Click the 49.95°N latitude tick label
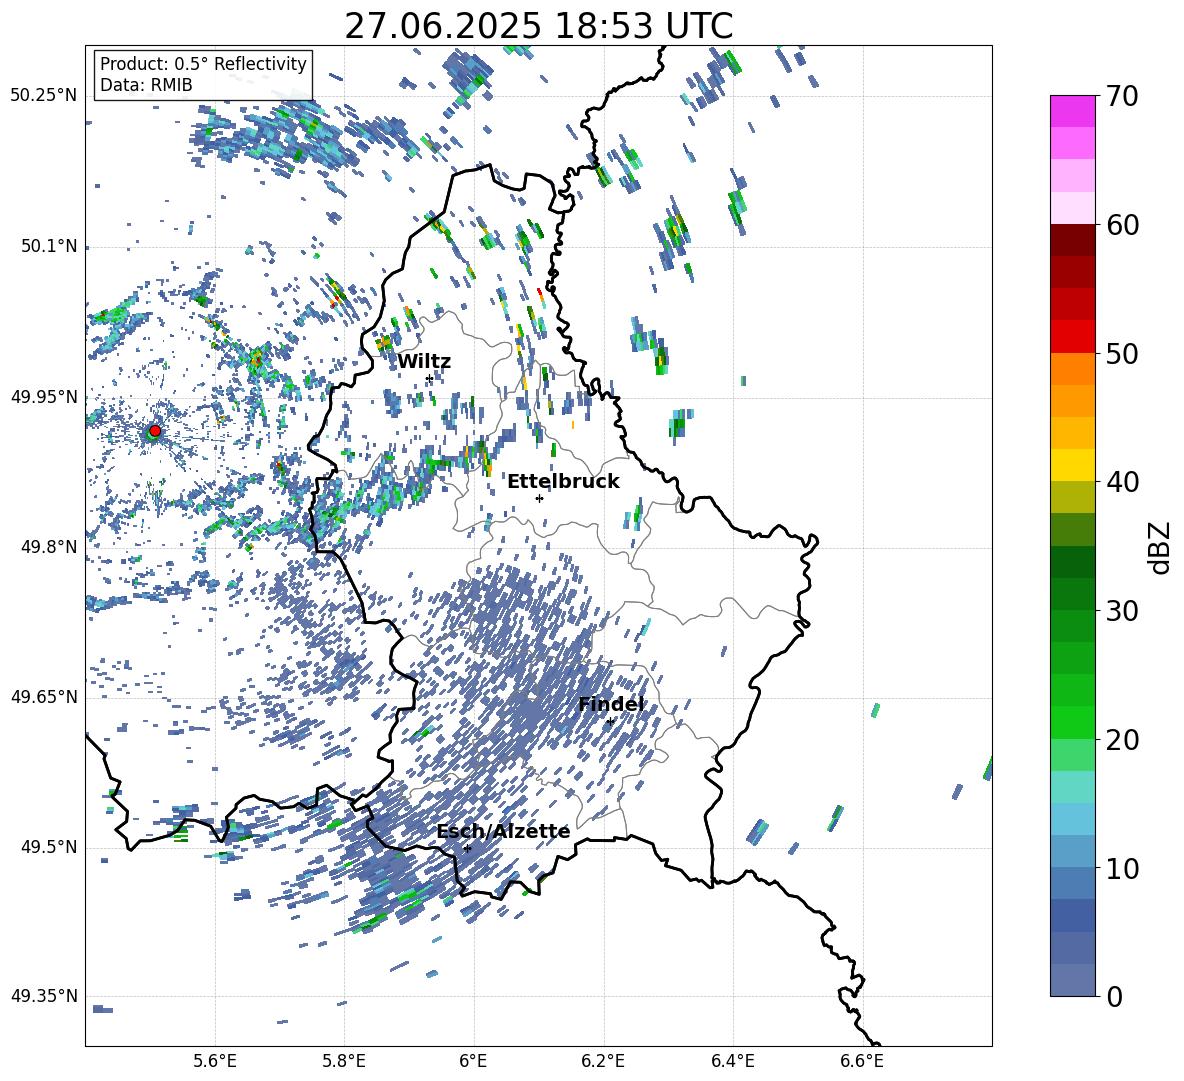The height and width of the screenshot is (1081, 1184). tap(44, 397)
